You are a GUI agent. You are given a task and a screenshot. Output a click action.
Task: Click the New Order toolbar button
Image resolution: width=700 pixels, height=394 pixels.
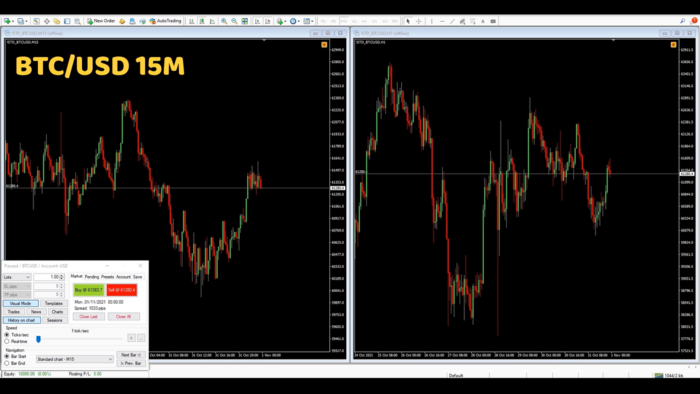coord(101,21)
